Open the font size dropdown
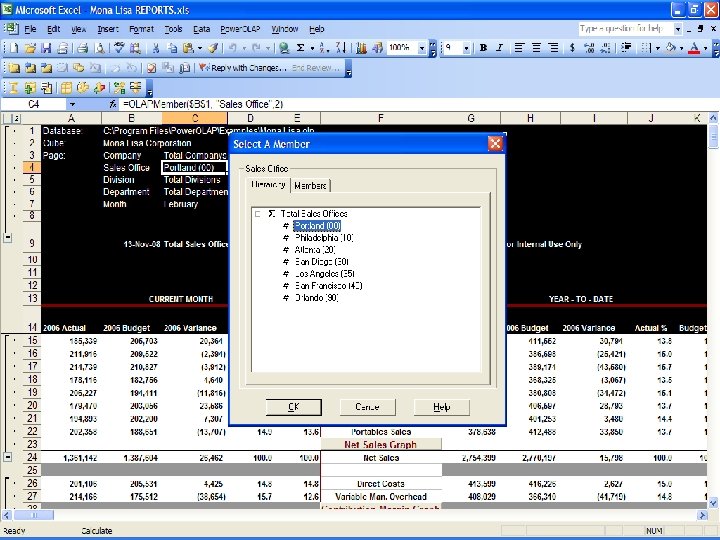 [x=466, y=48]
